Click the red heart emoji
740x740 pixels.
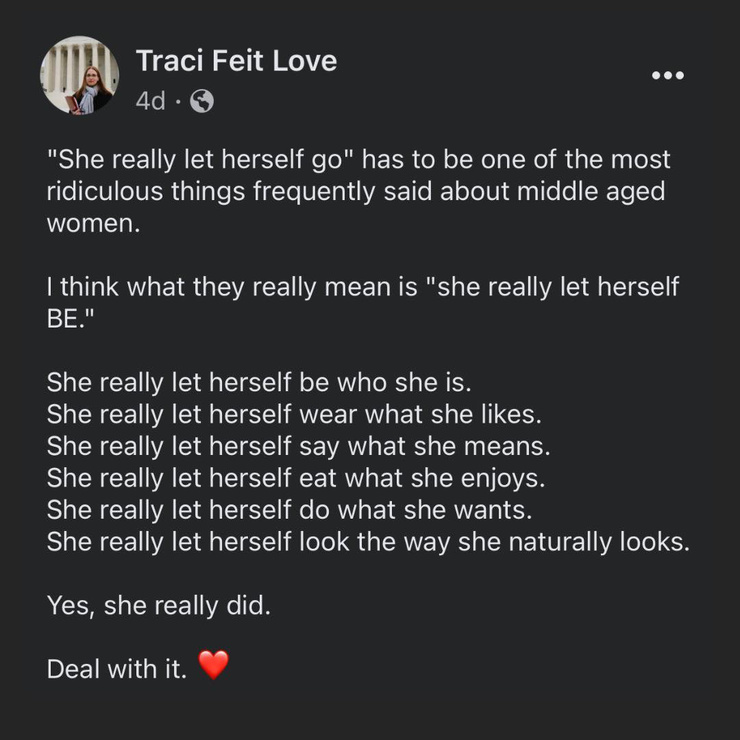[x=213, y=664]
